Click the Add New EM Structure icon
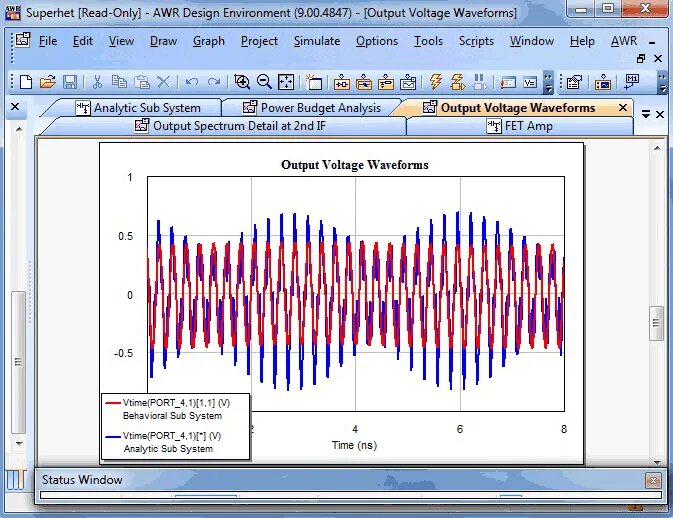The width and height of the screenshot is (673, 518). tap(386, 82)
